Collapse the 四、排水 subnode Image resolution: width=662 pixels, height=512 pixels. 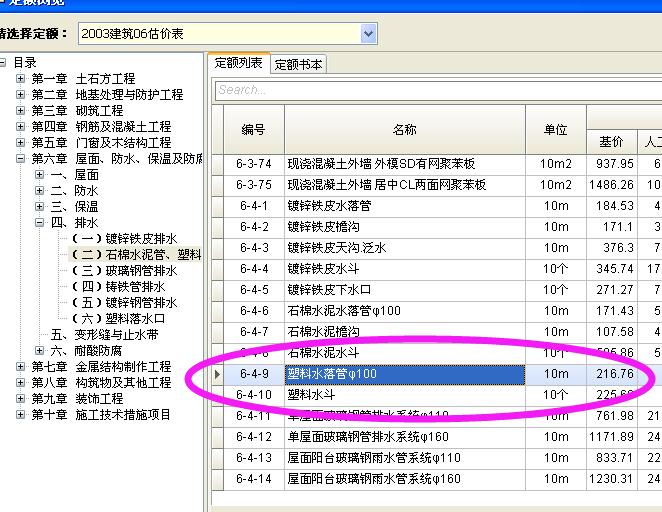tap(39, 222)
